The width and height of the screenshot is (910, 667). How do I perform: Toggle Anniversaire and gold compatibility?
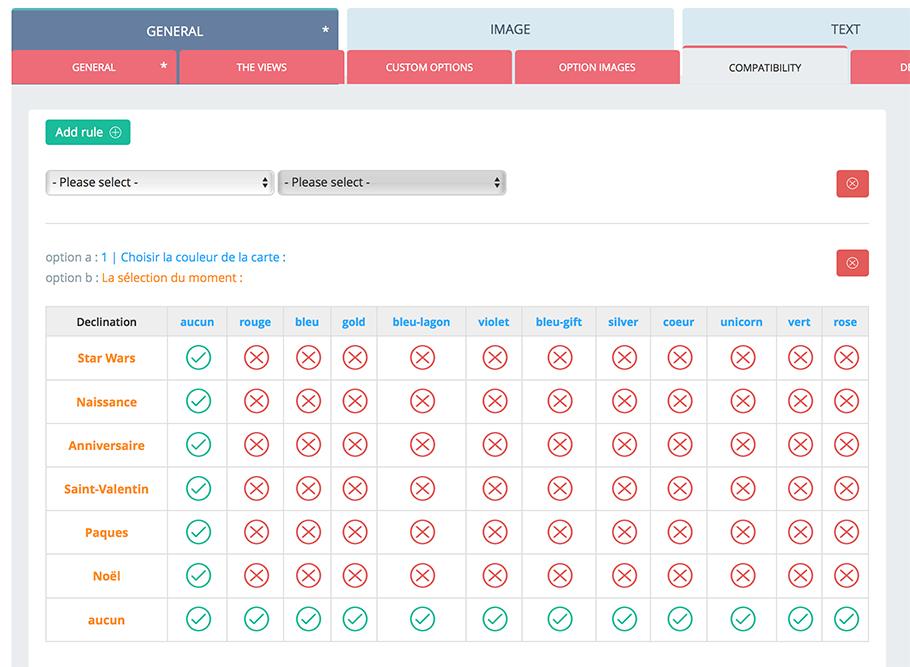[x=355, y=445]
